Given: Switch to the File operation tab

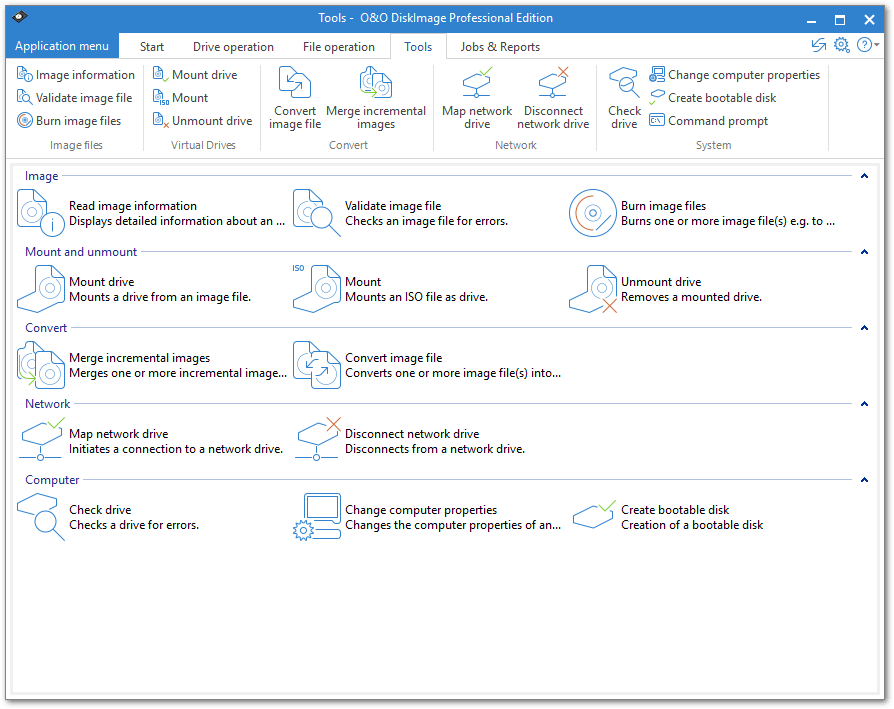Looking at the screenshot, I should [x=339, y=47].
